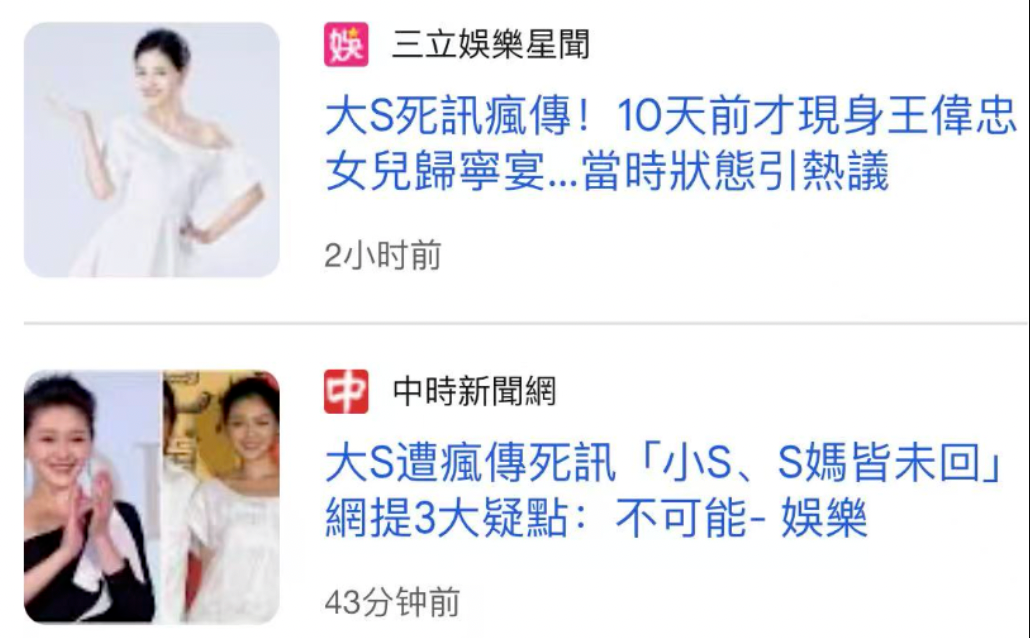This screenshot has width=1030, height=638.
Task: Click the 2小时前 timestamp
Action: (382, 255)
